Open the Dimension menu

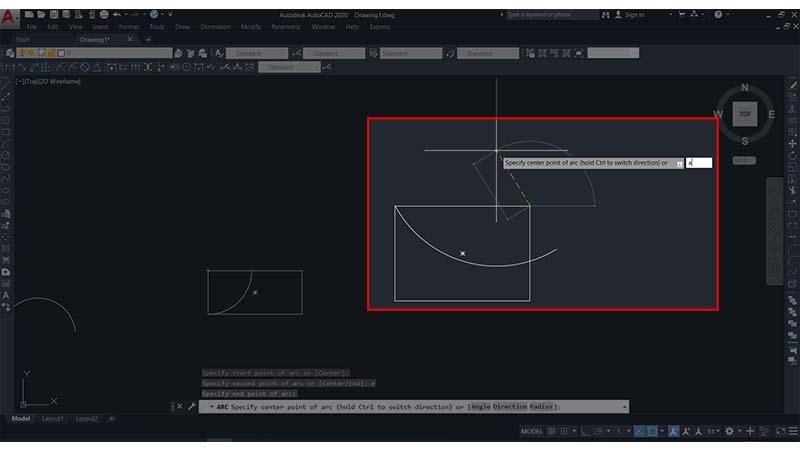coord(215,27)
